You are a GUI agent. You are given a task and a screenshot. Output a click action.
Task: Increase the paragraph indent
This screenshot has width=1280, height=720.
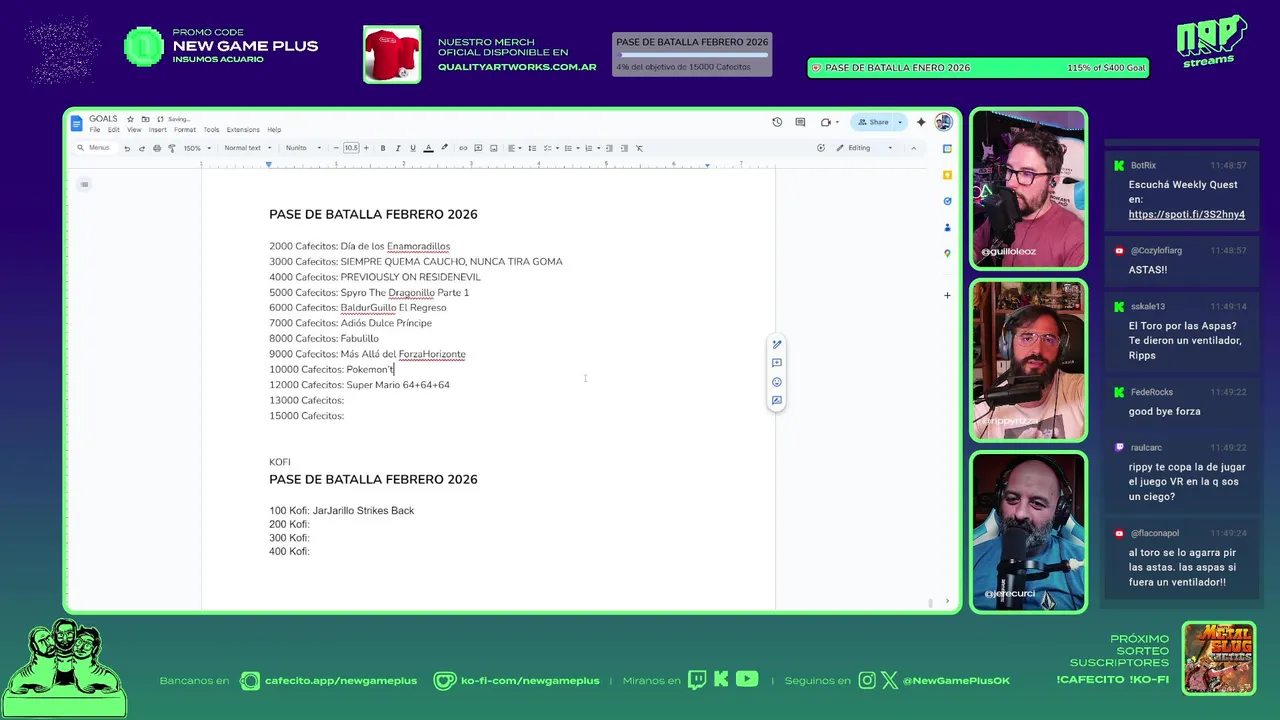click(x=624, y=148)
